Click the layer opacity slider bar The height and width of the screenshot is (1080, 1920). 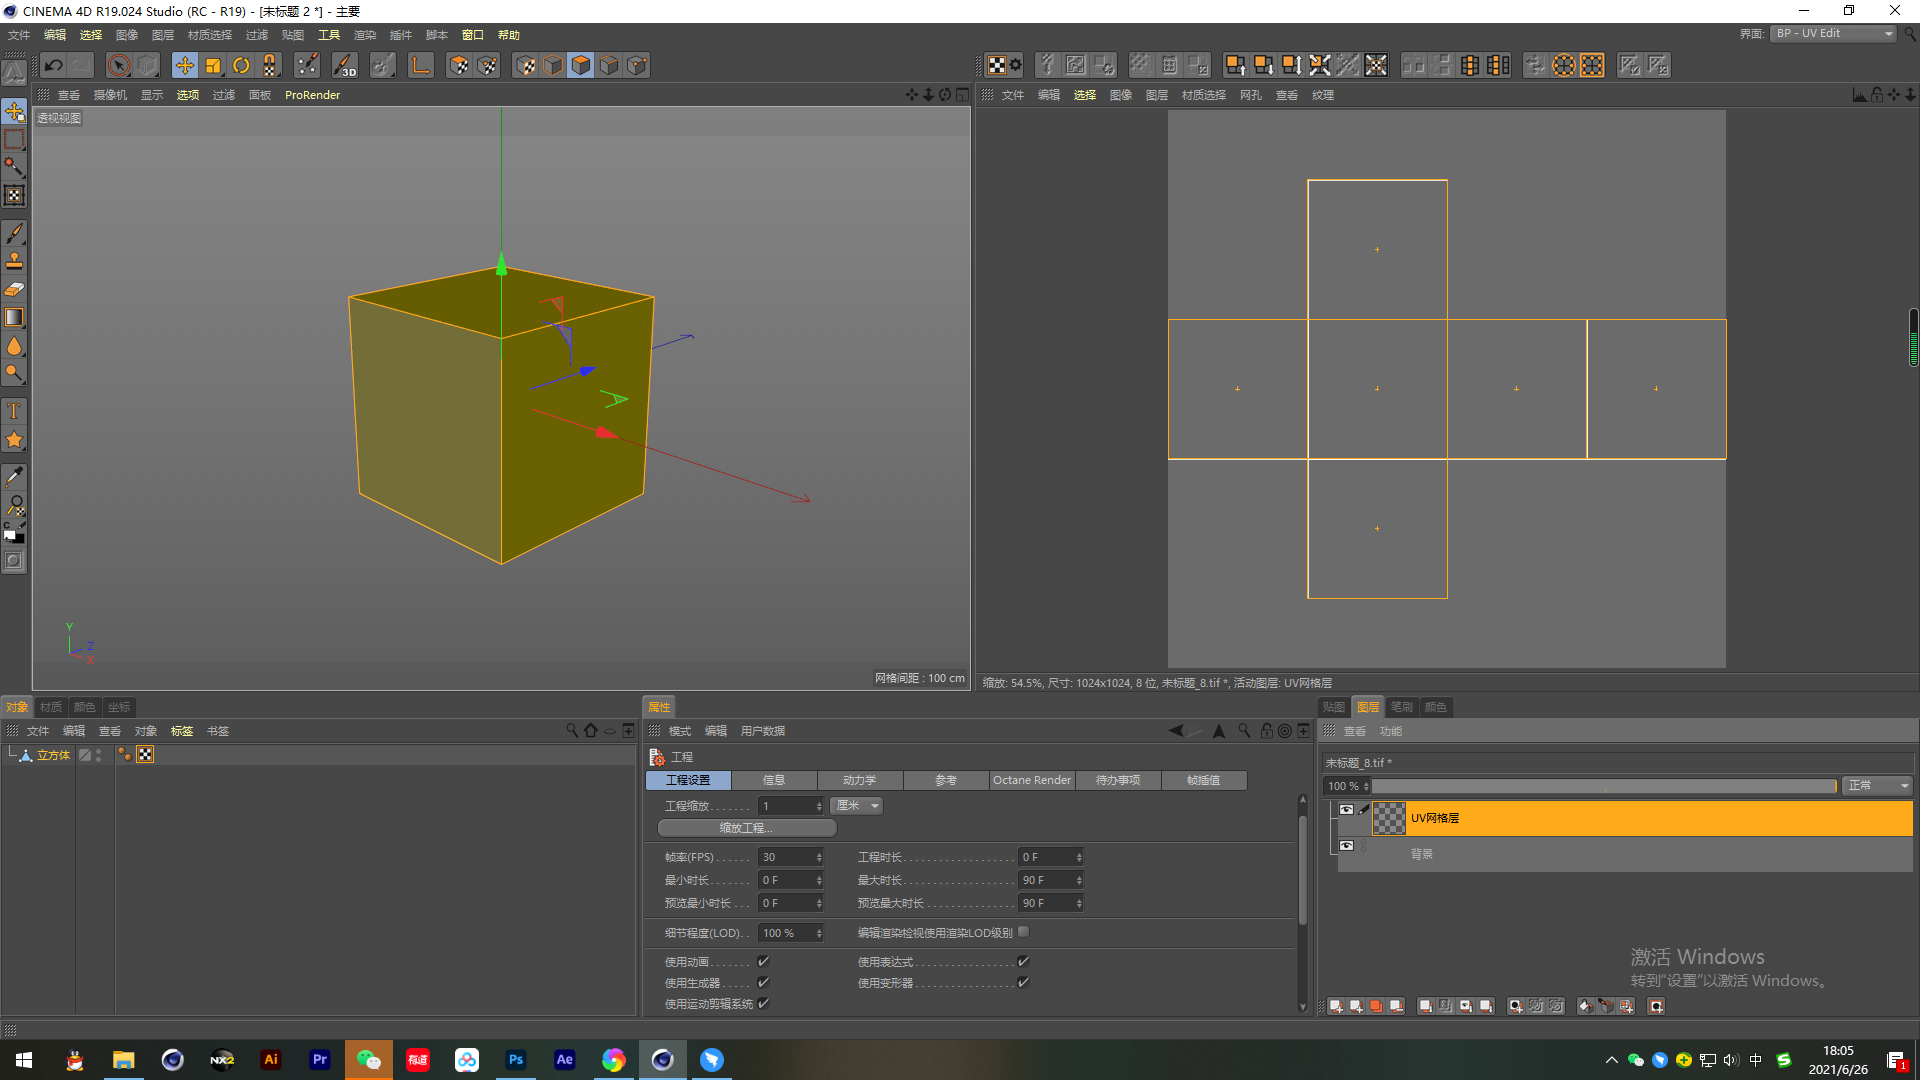coord(1603,786)
